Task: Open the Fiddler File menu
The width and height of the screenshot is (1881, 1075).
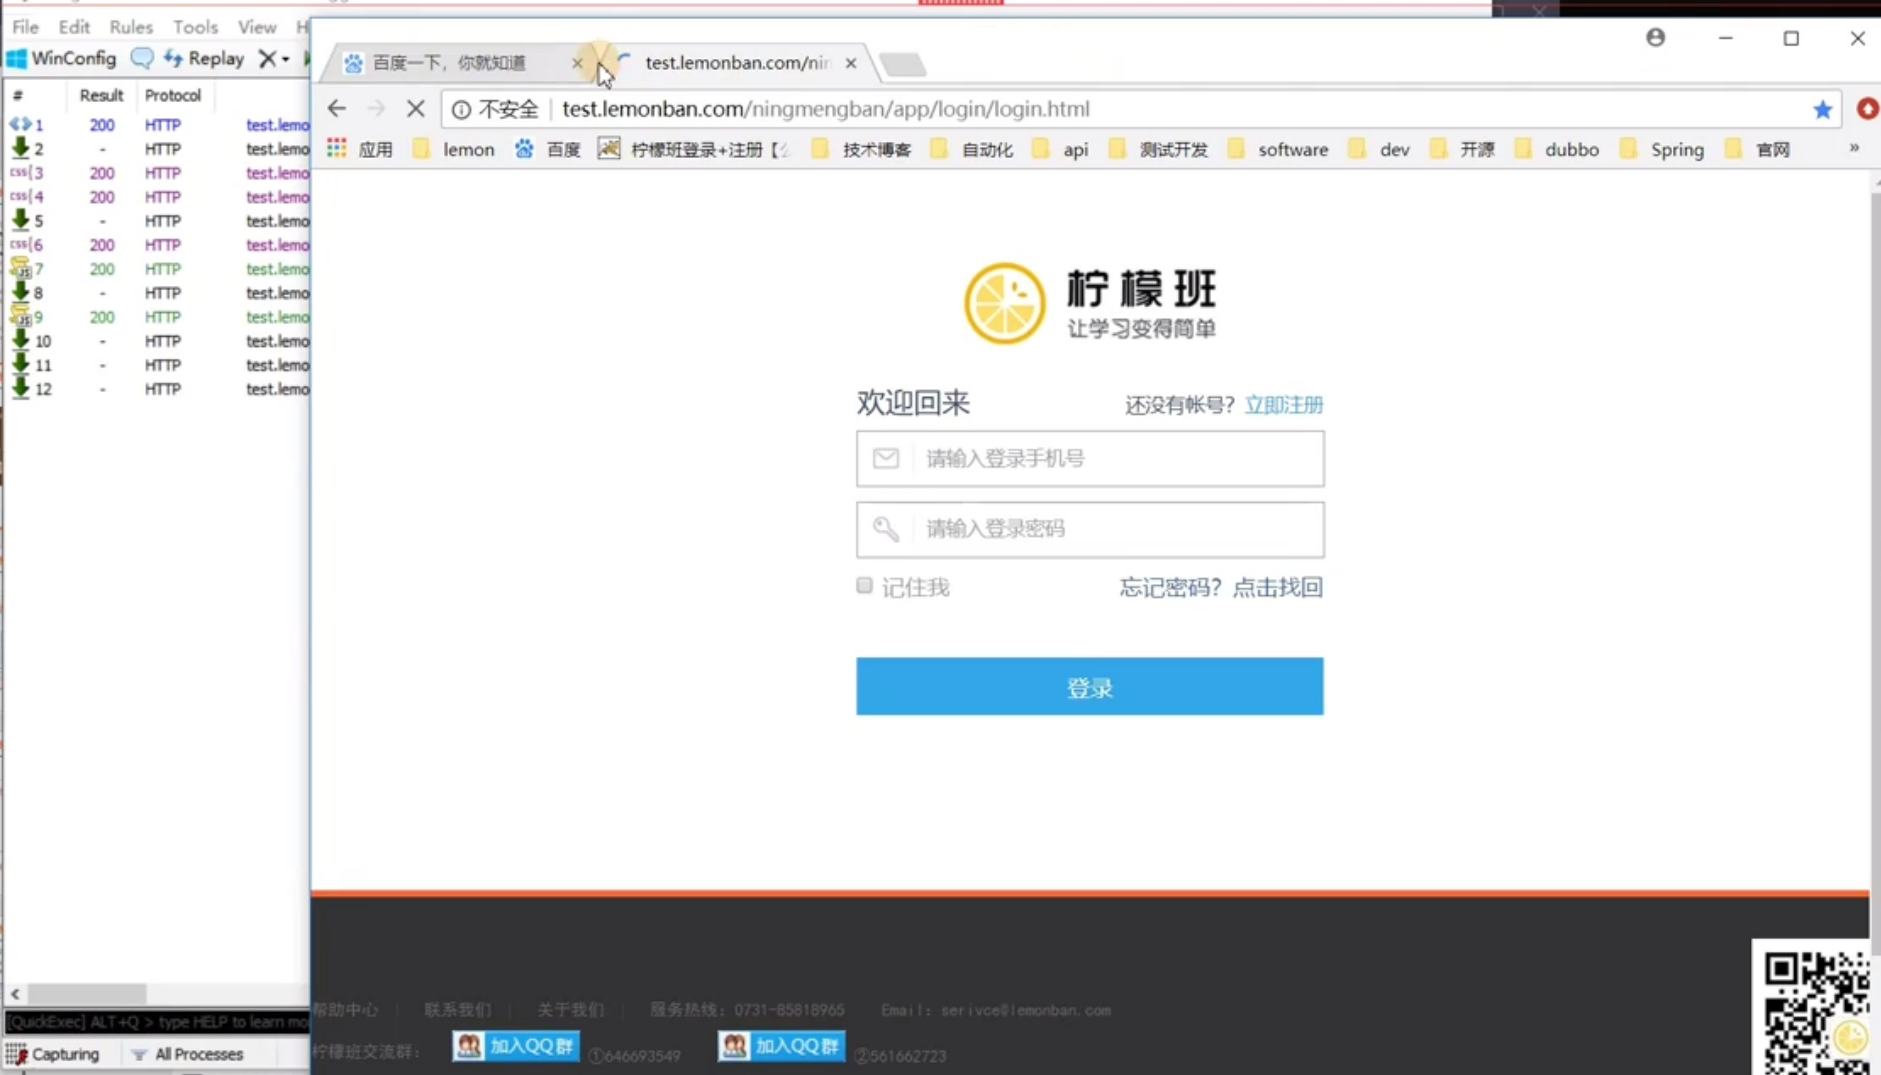Action: (25, 27)
